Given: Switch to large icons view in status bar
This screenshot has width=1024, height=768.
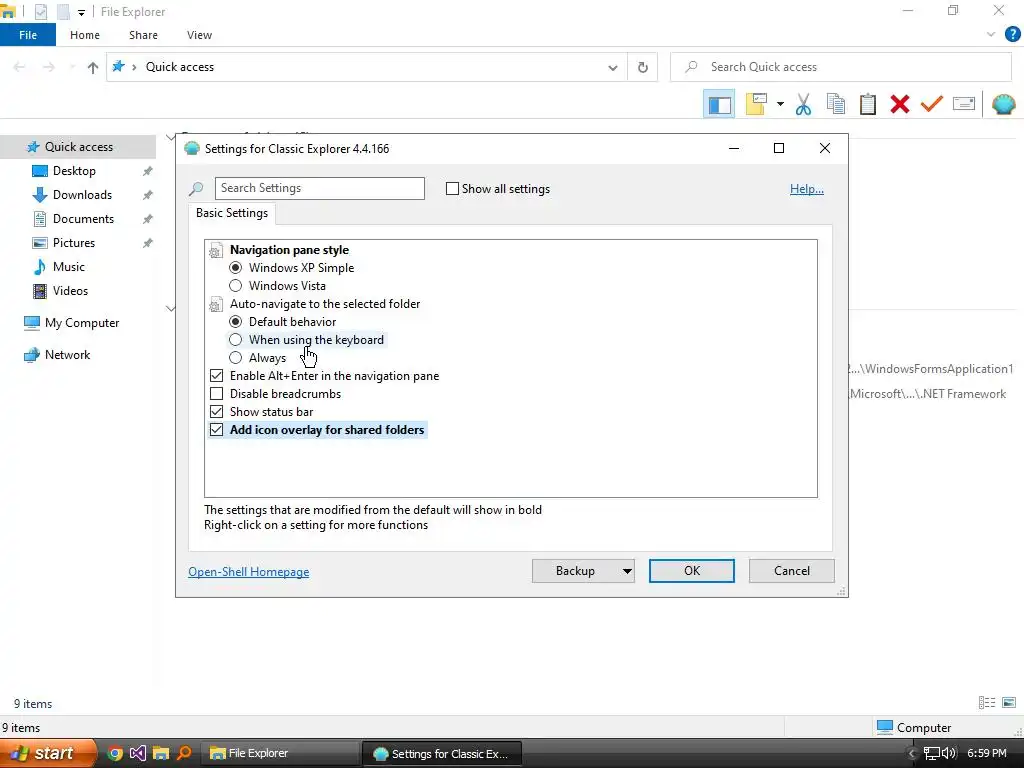Looking at the screenshot, I should click(1009, 703).
